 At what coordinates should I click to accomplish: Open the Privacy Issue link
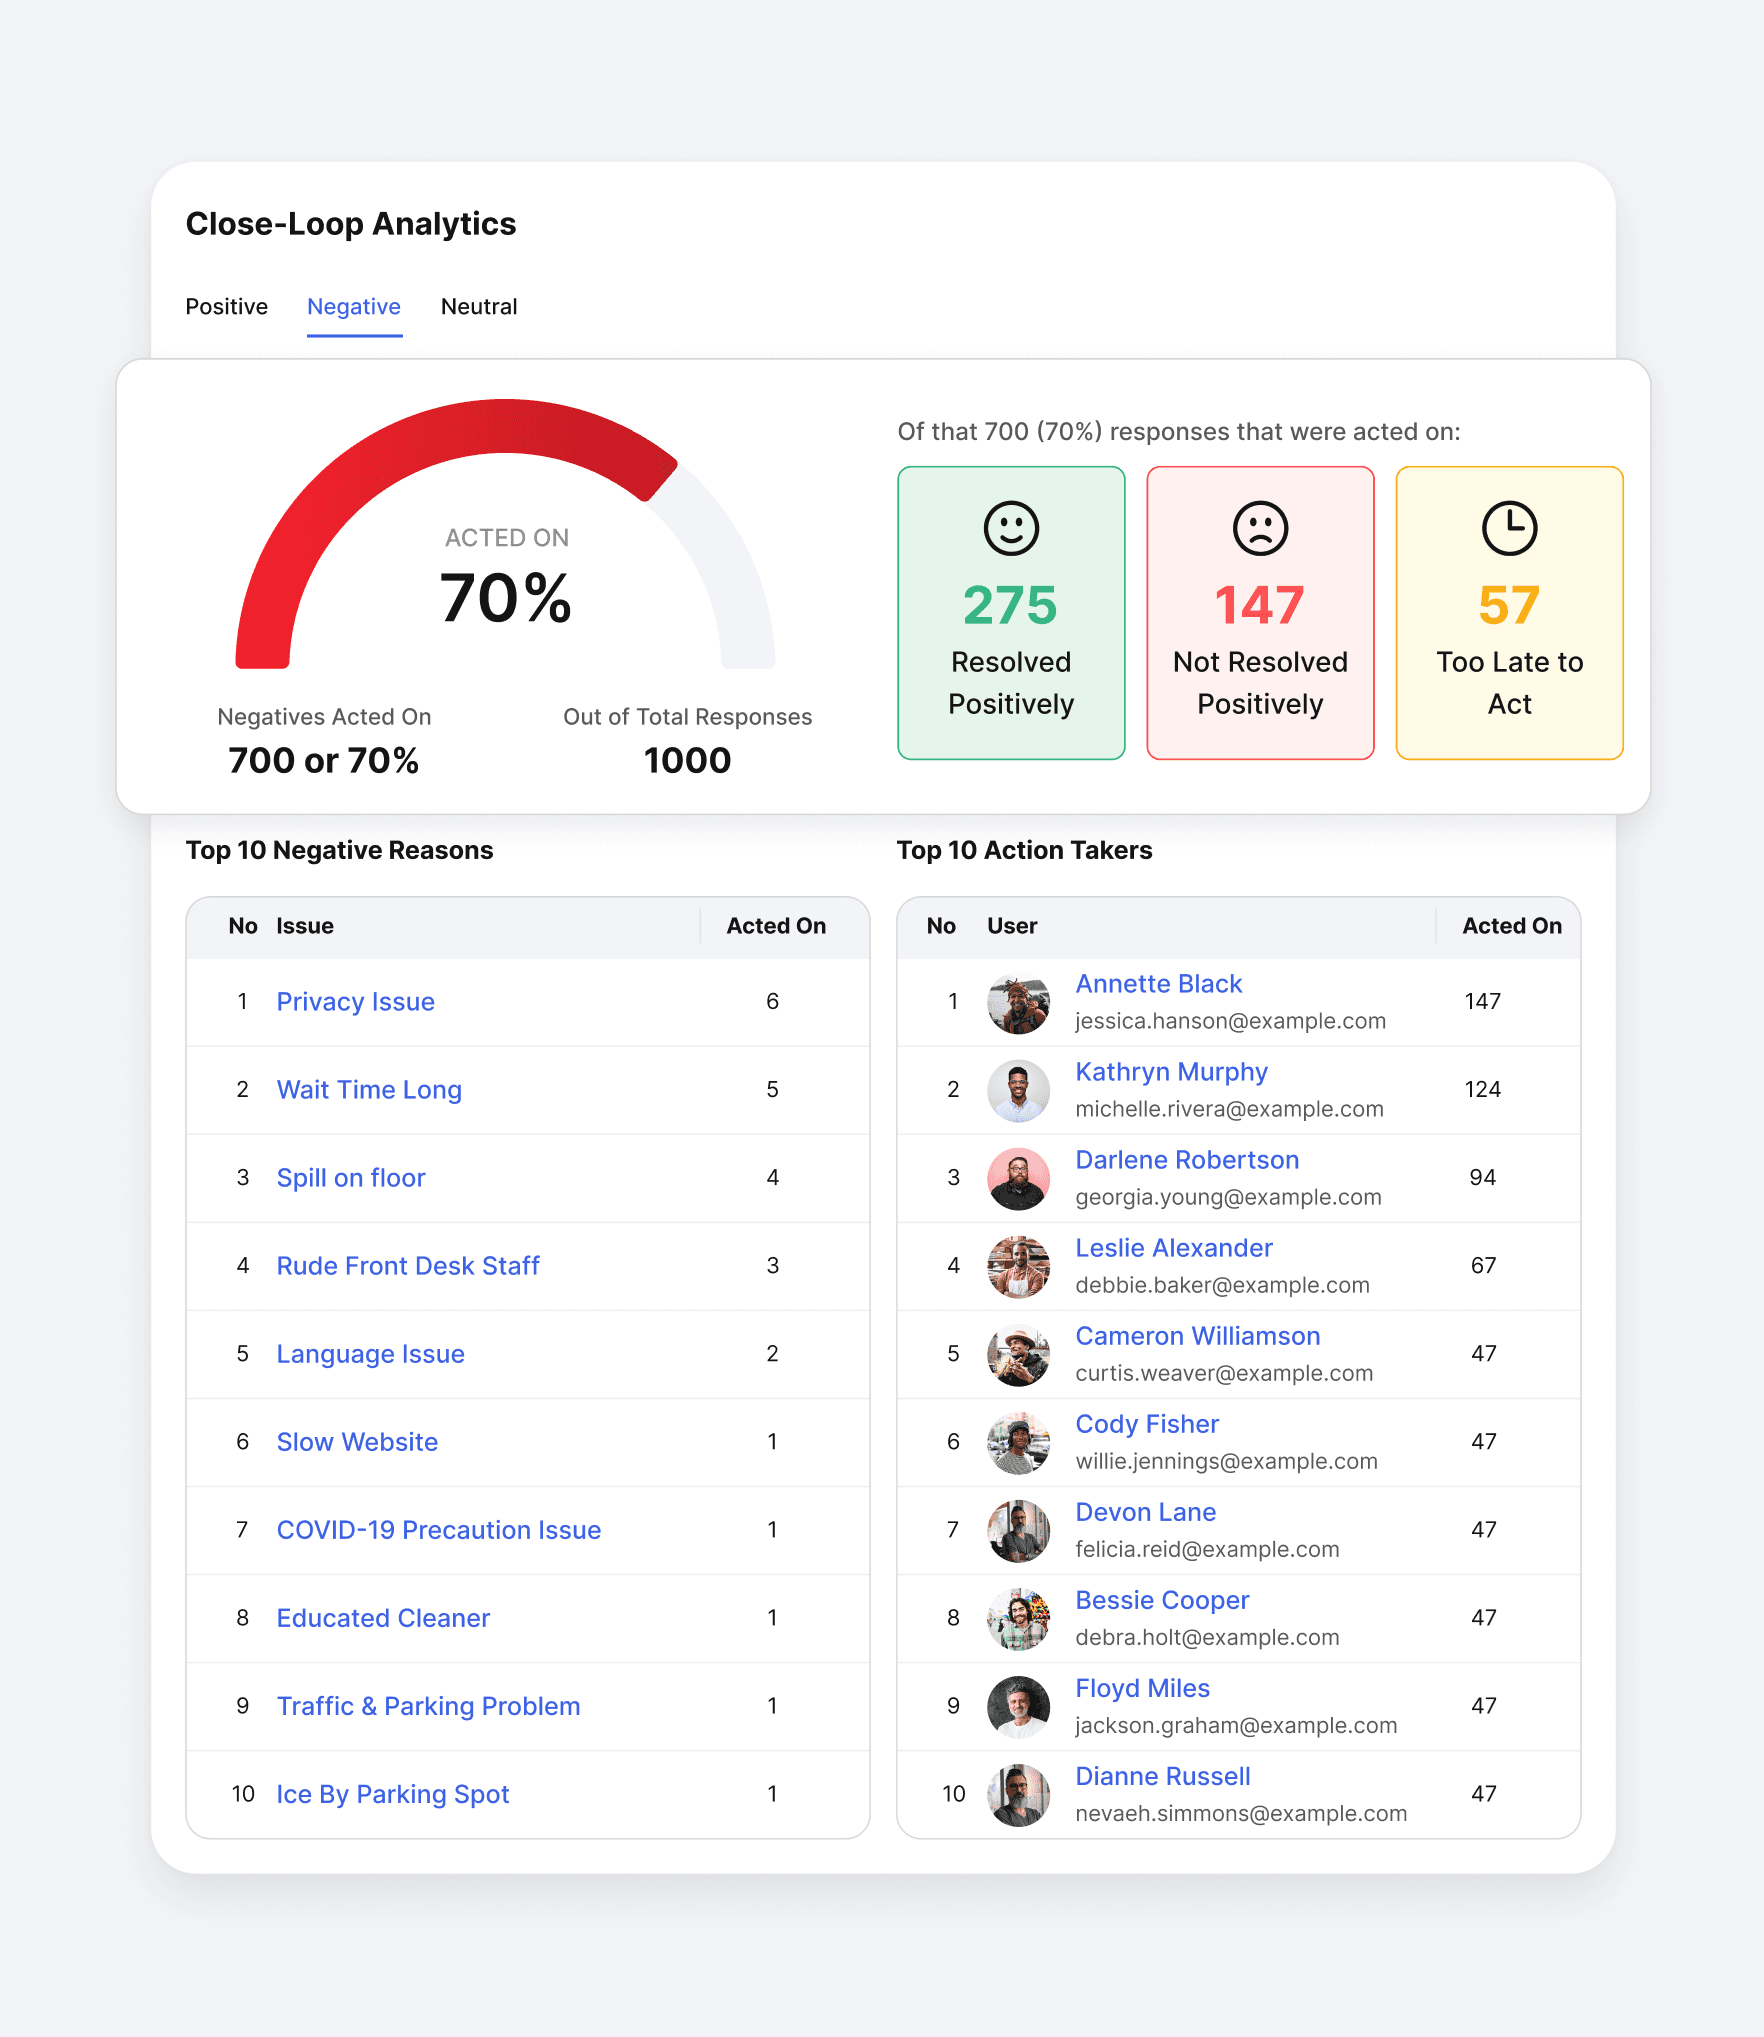click(x=355, y=1002)
